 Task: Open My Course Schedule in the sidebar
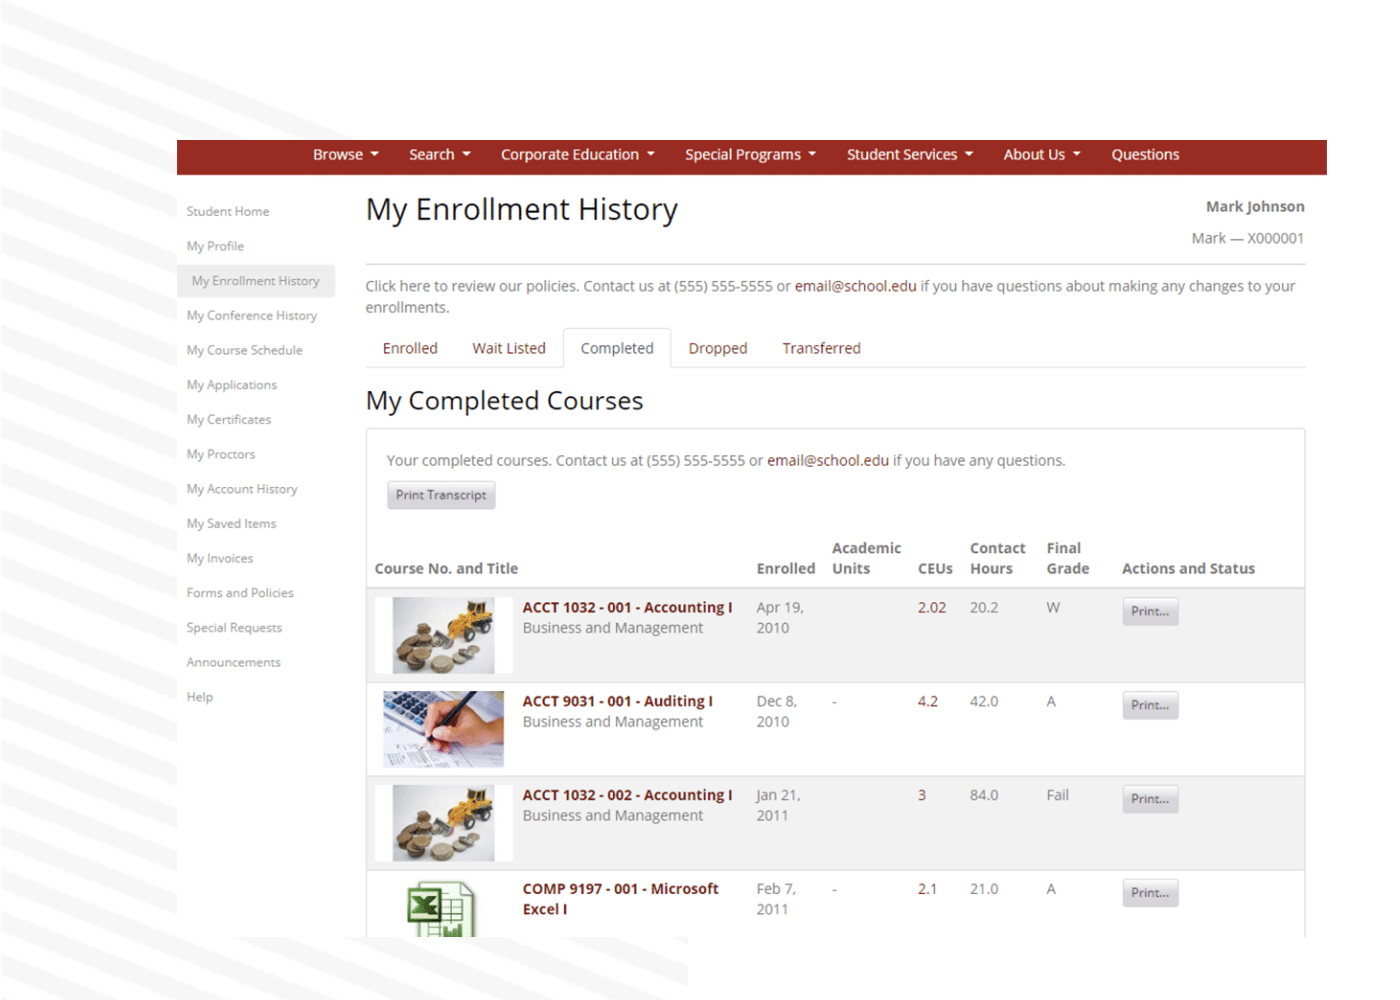point(244,350)
